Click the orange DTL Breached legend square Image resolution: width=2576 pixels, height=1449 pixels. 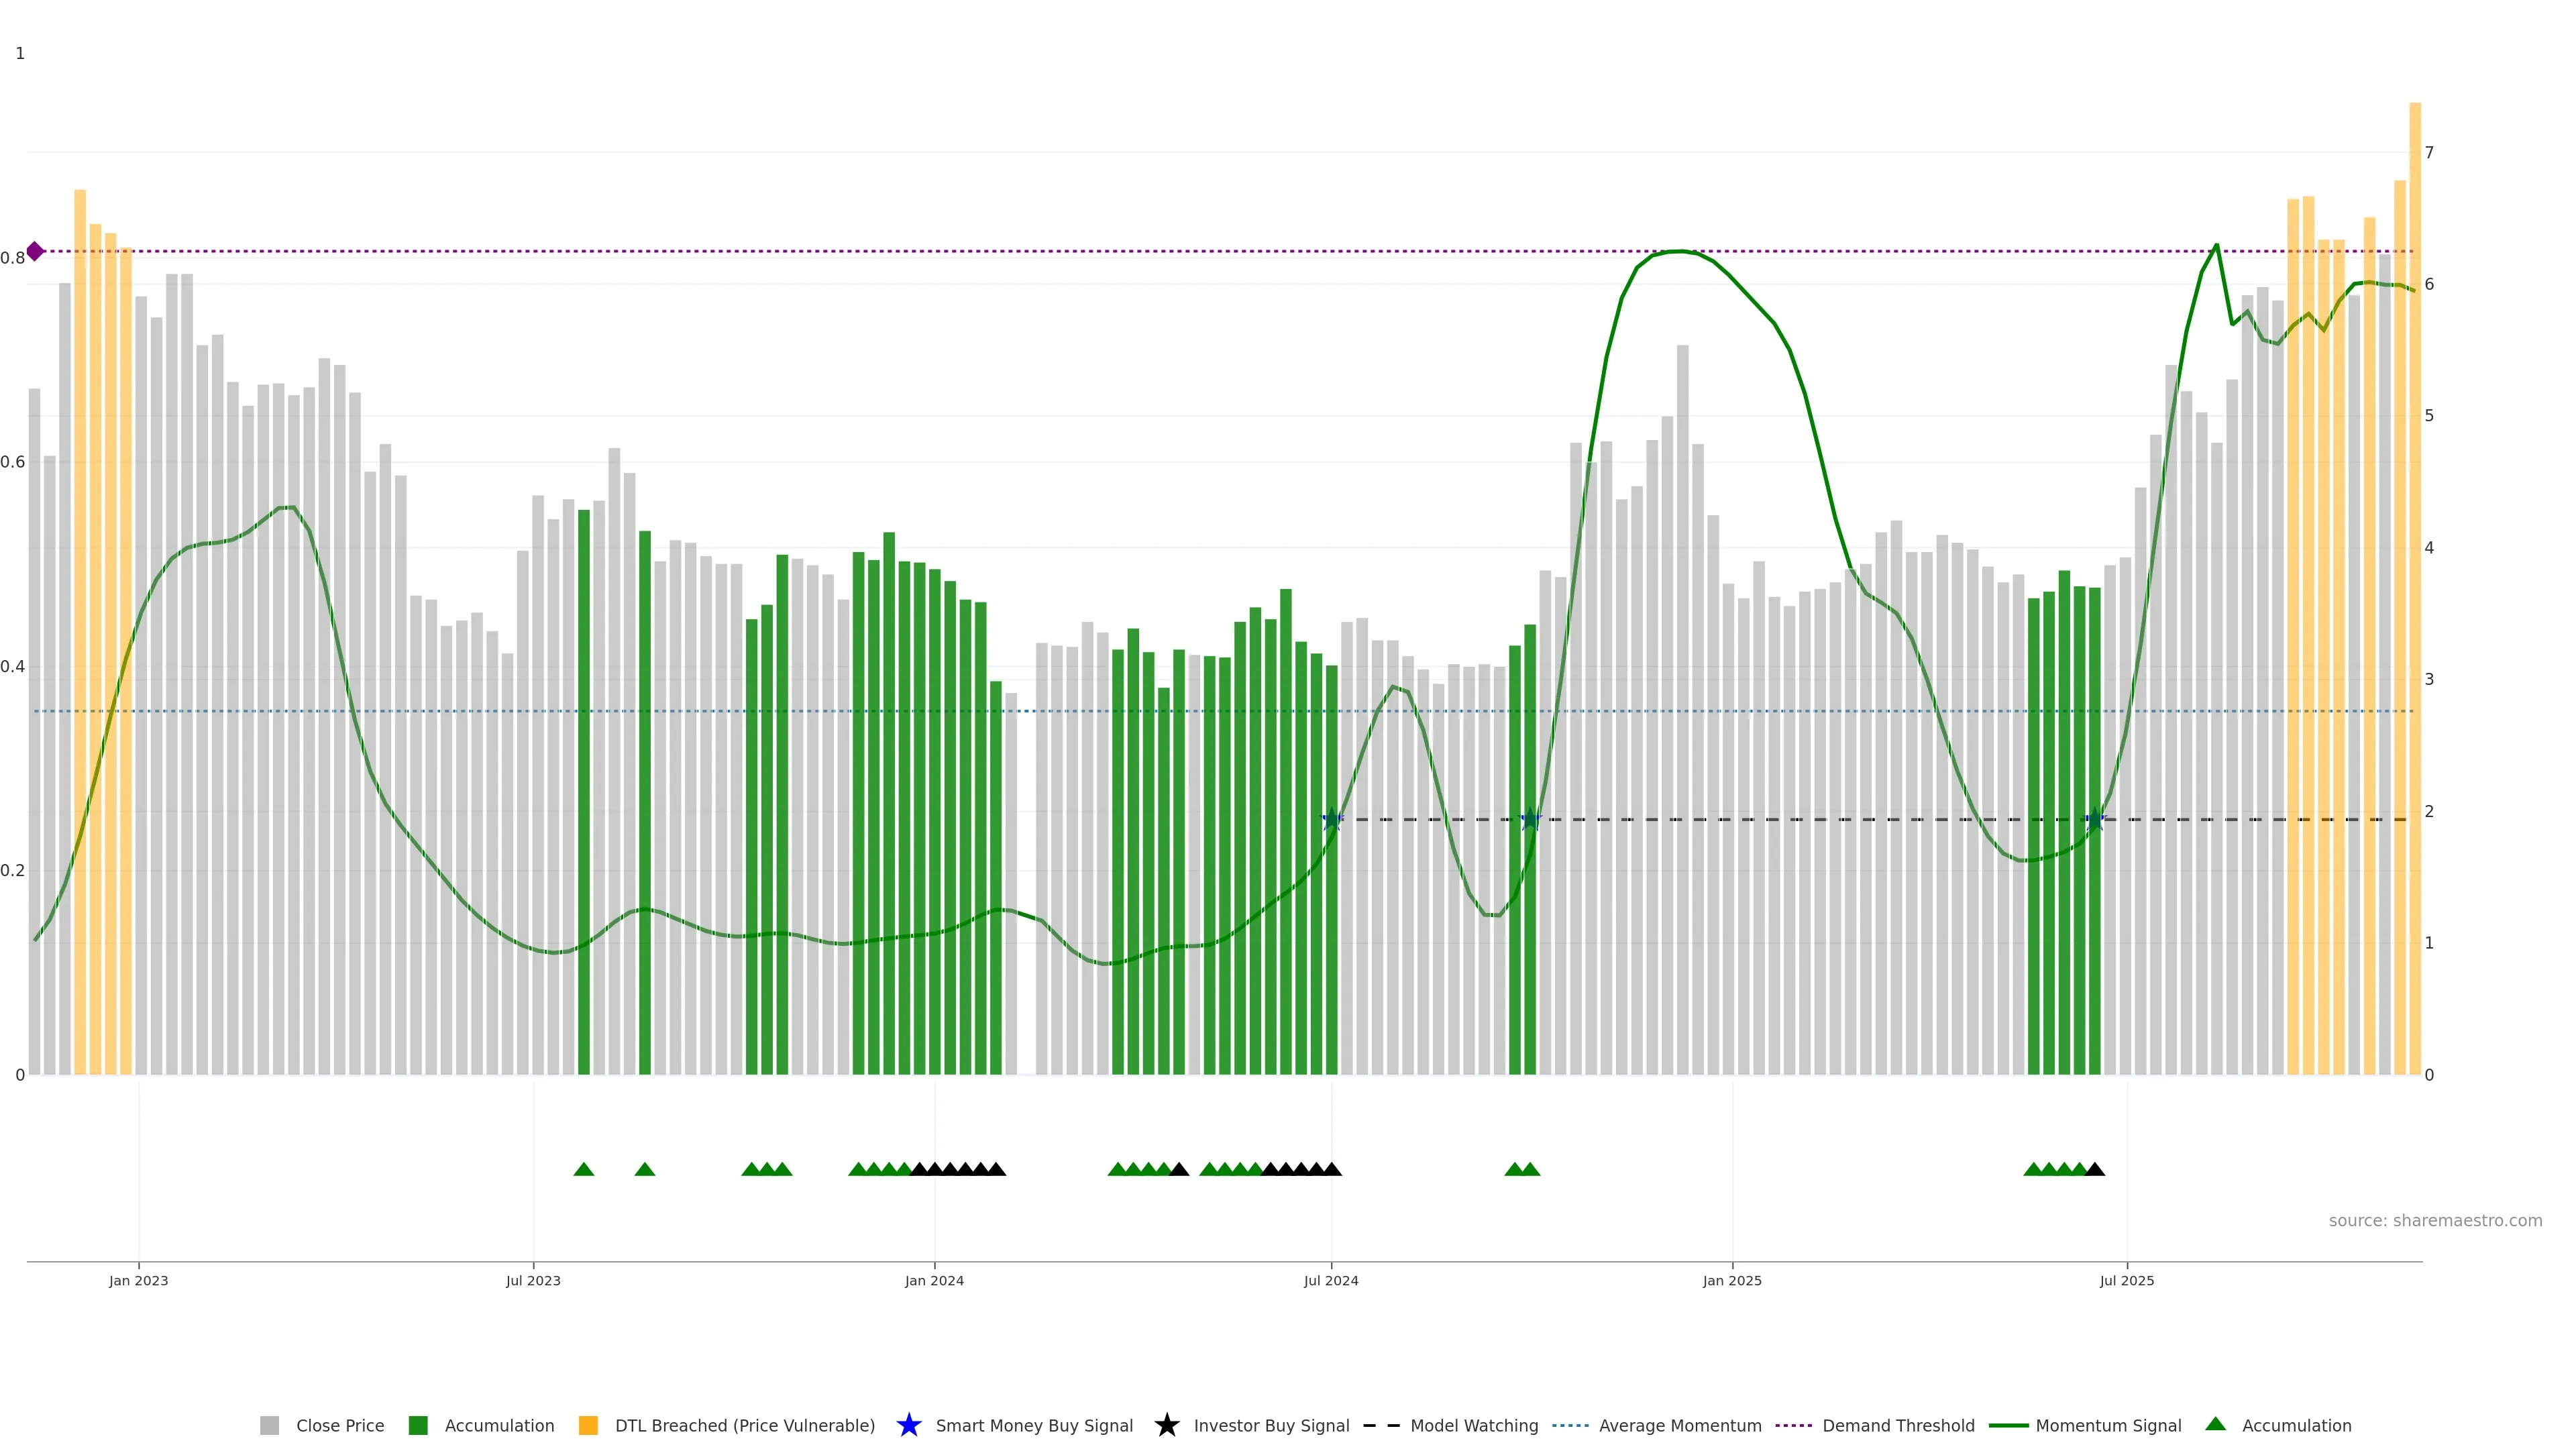588,1425
